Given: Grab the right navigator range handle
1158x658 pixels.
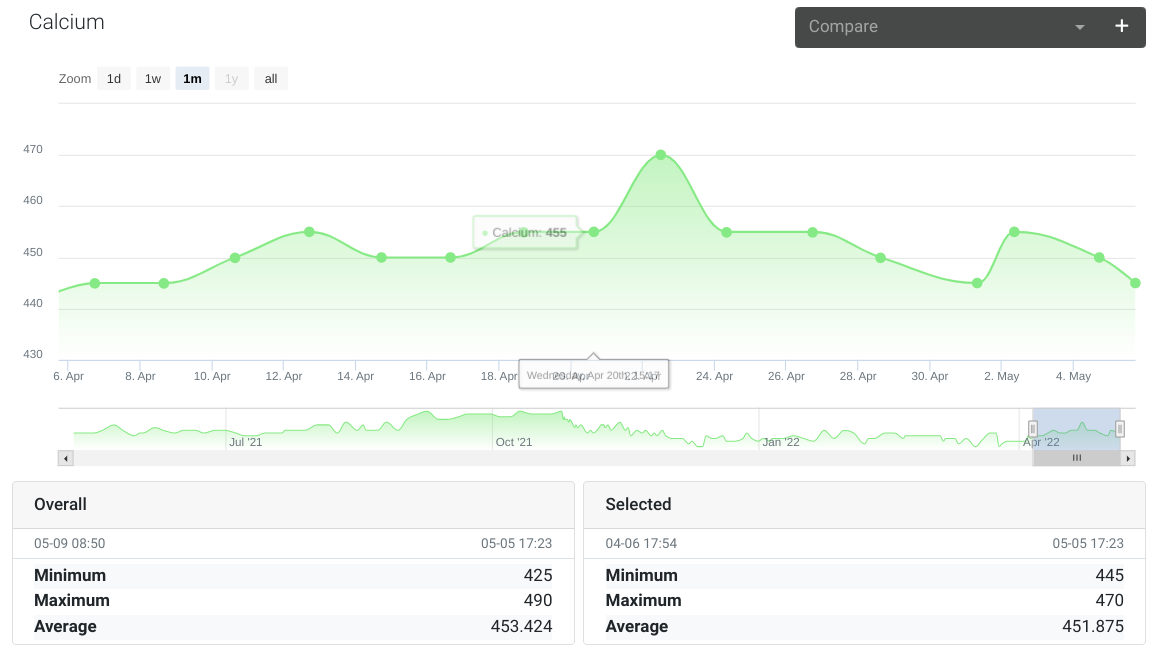Looking at the screenshot, I should coord(1120,428).
